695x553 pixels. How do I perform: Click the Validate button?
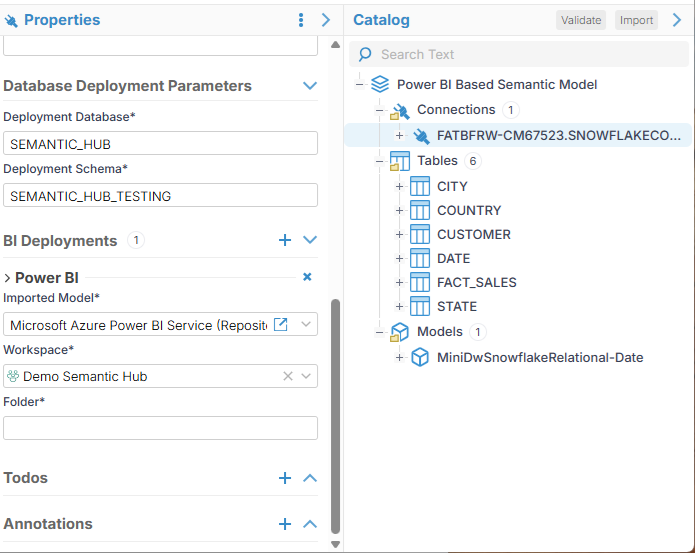581,20
